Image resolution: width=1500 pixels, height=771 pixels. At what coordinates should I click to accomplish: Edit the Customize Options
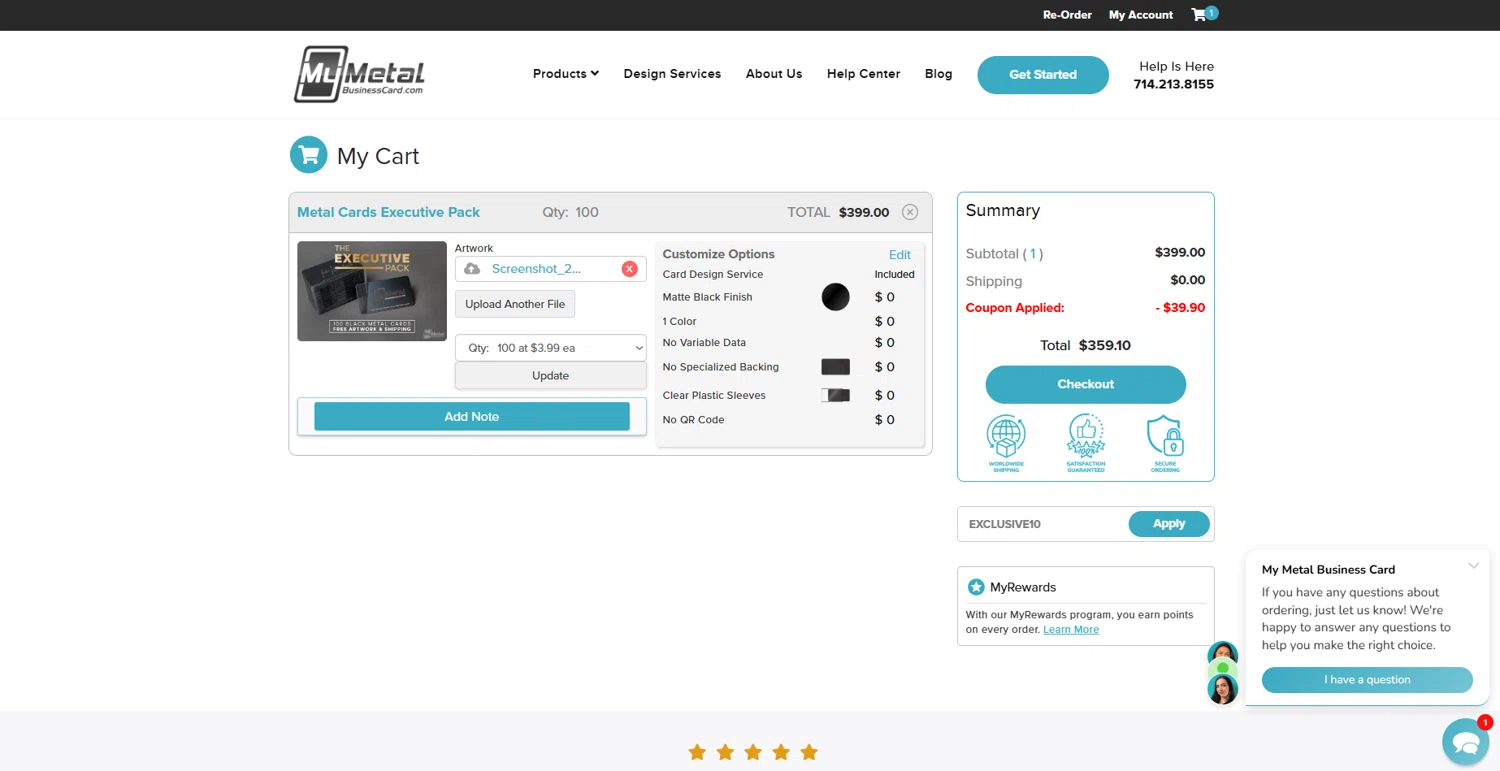(900, 255)
